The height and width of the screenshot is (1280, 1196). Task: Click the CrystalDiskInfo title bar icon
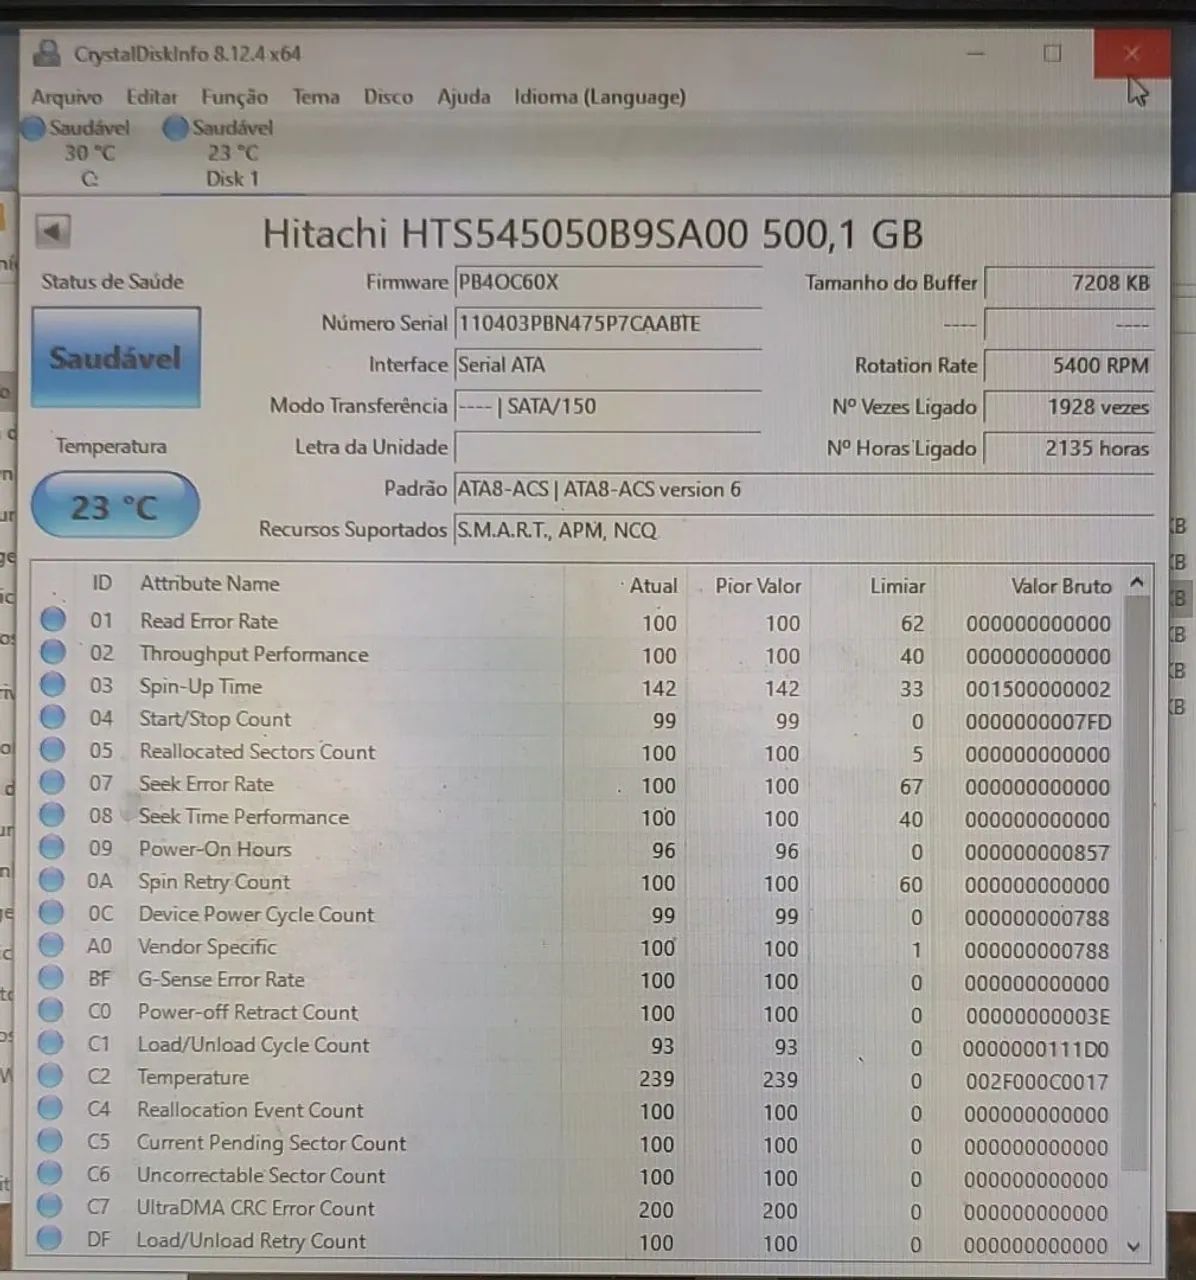46,53
